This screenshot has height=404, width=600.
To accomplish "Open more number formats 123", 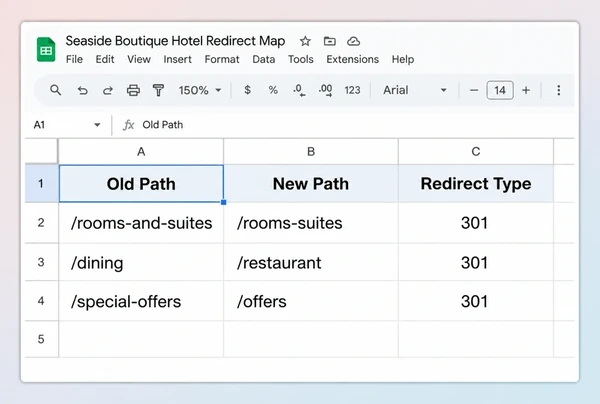I will [x=352, y=90].
